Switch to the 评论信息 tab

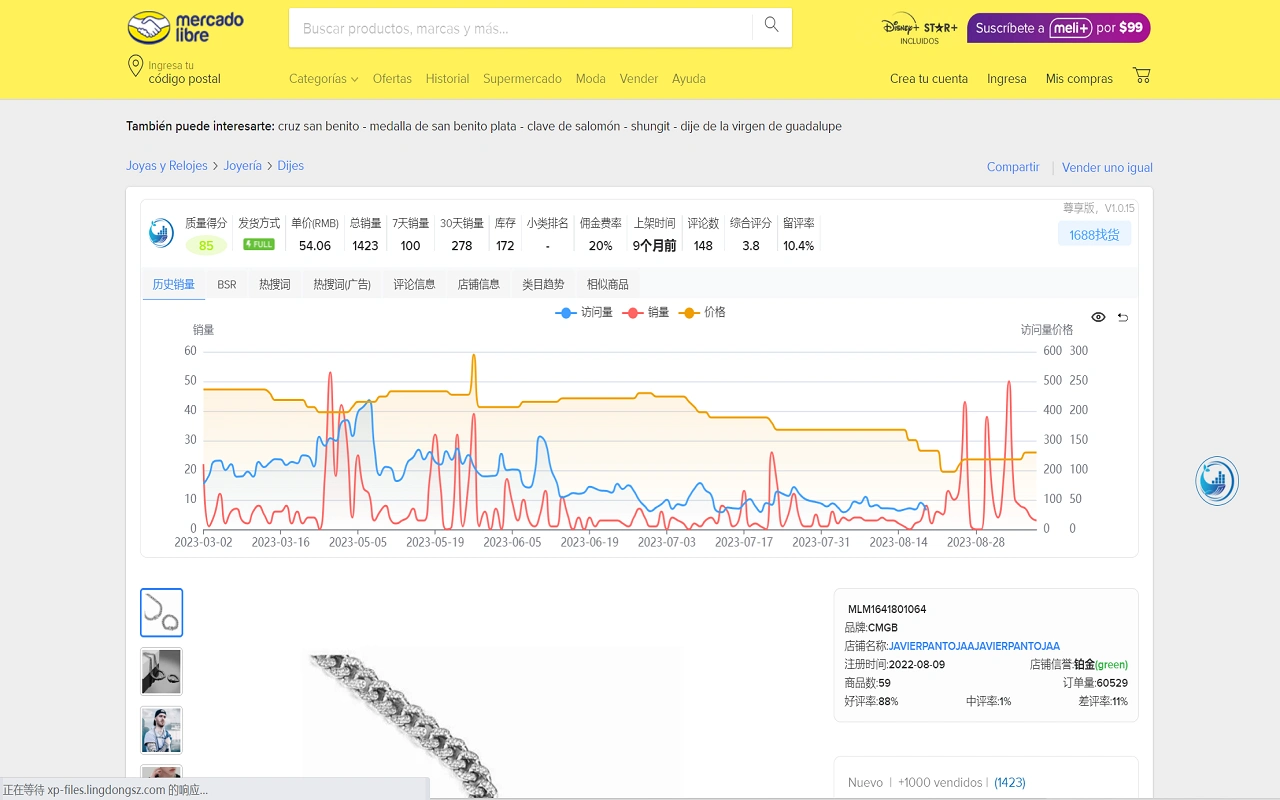click(x=414, y=285)
